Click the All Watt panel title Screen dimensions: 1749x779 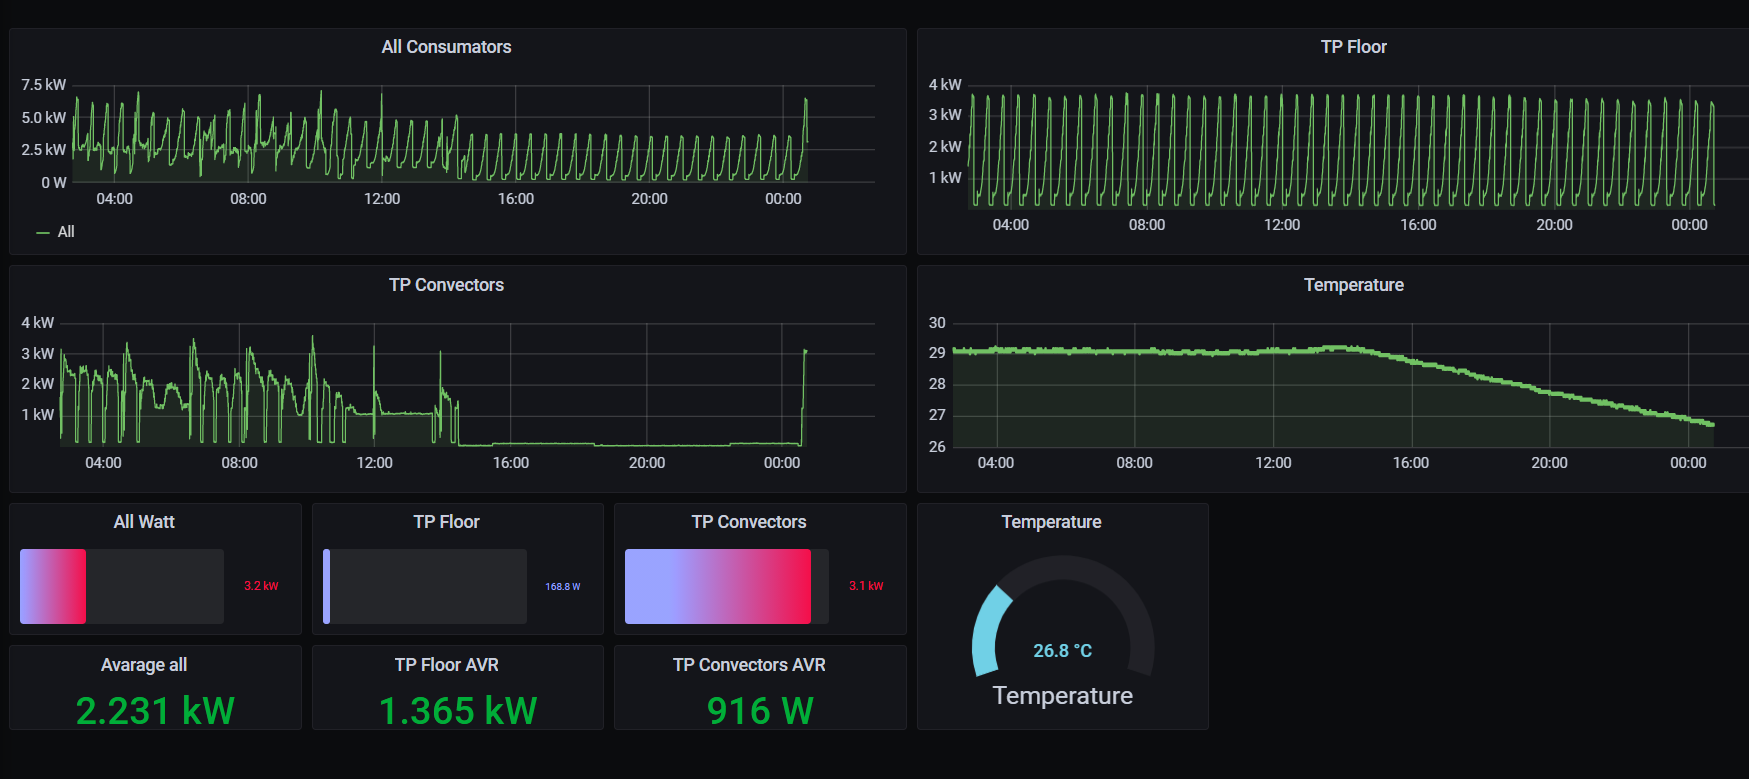[144, 522]
